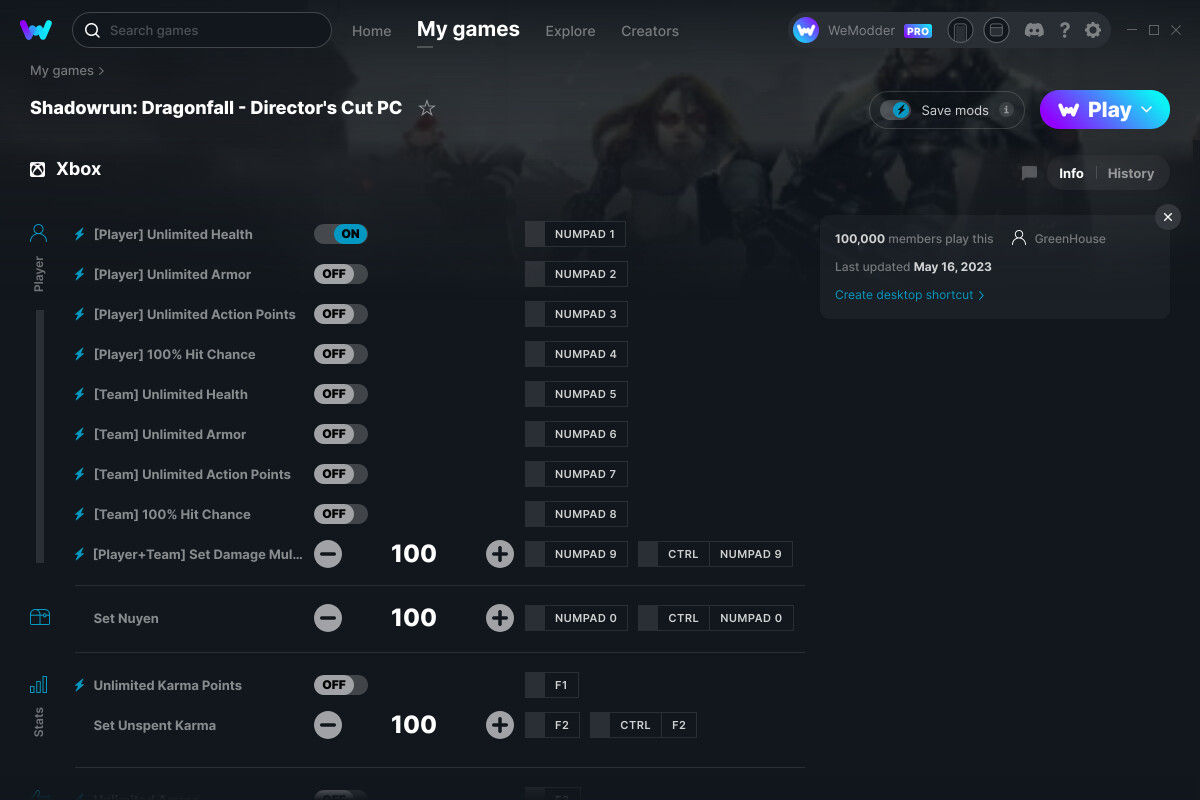Enable Player Unlimited Armor toggle

[x=341, y=274]
